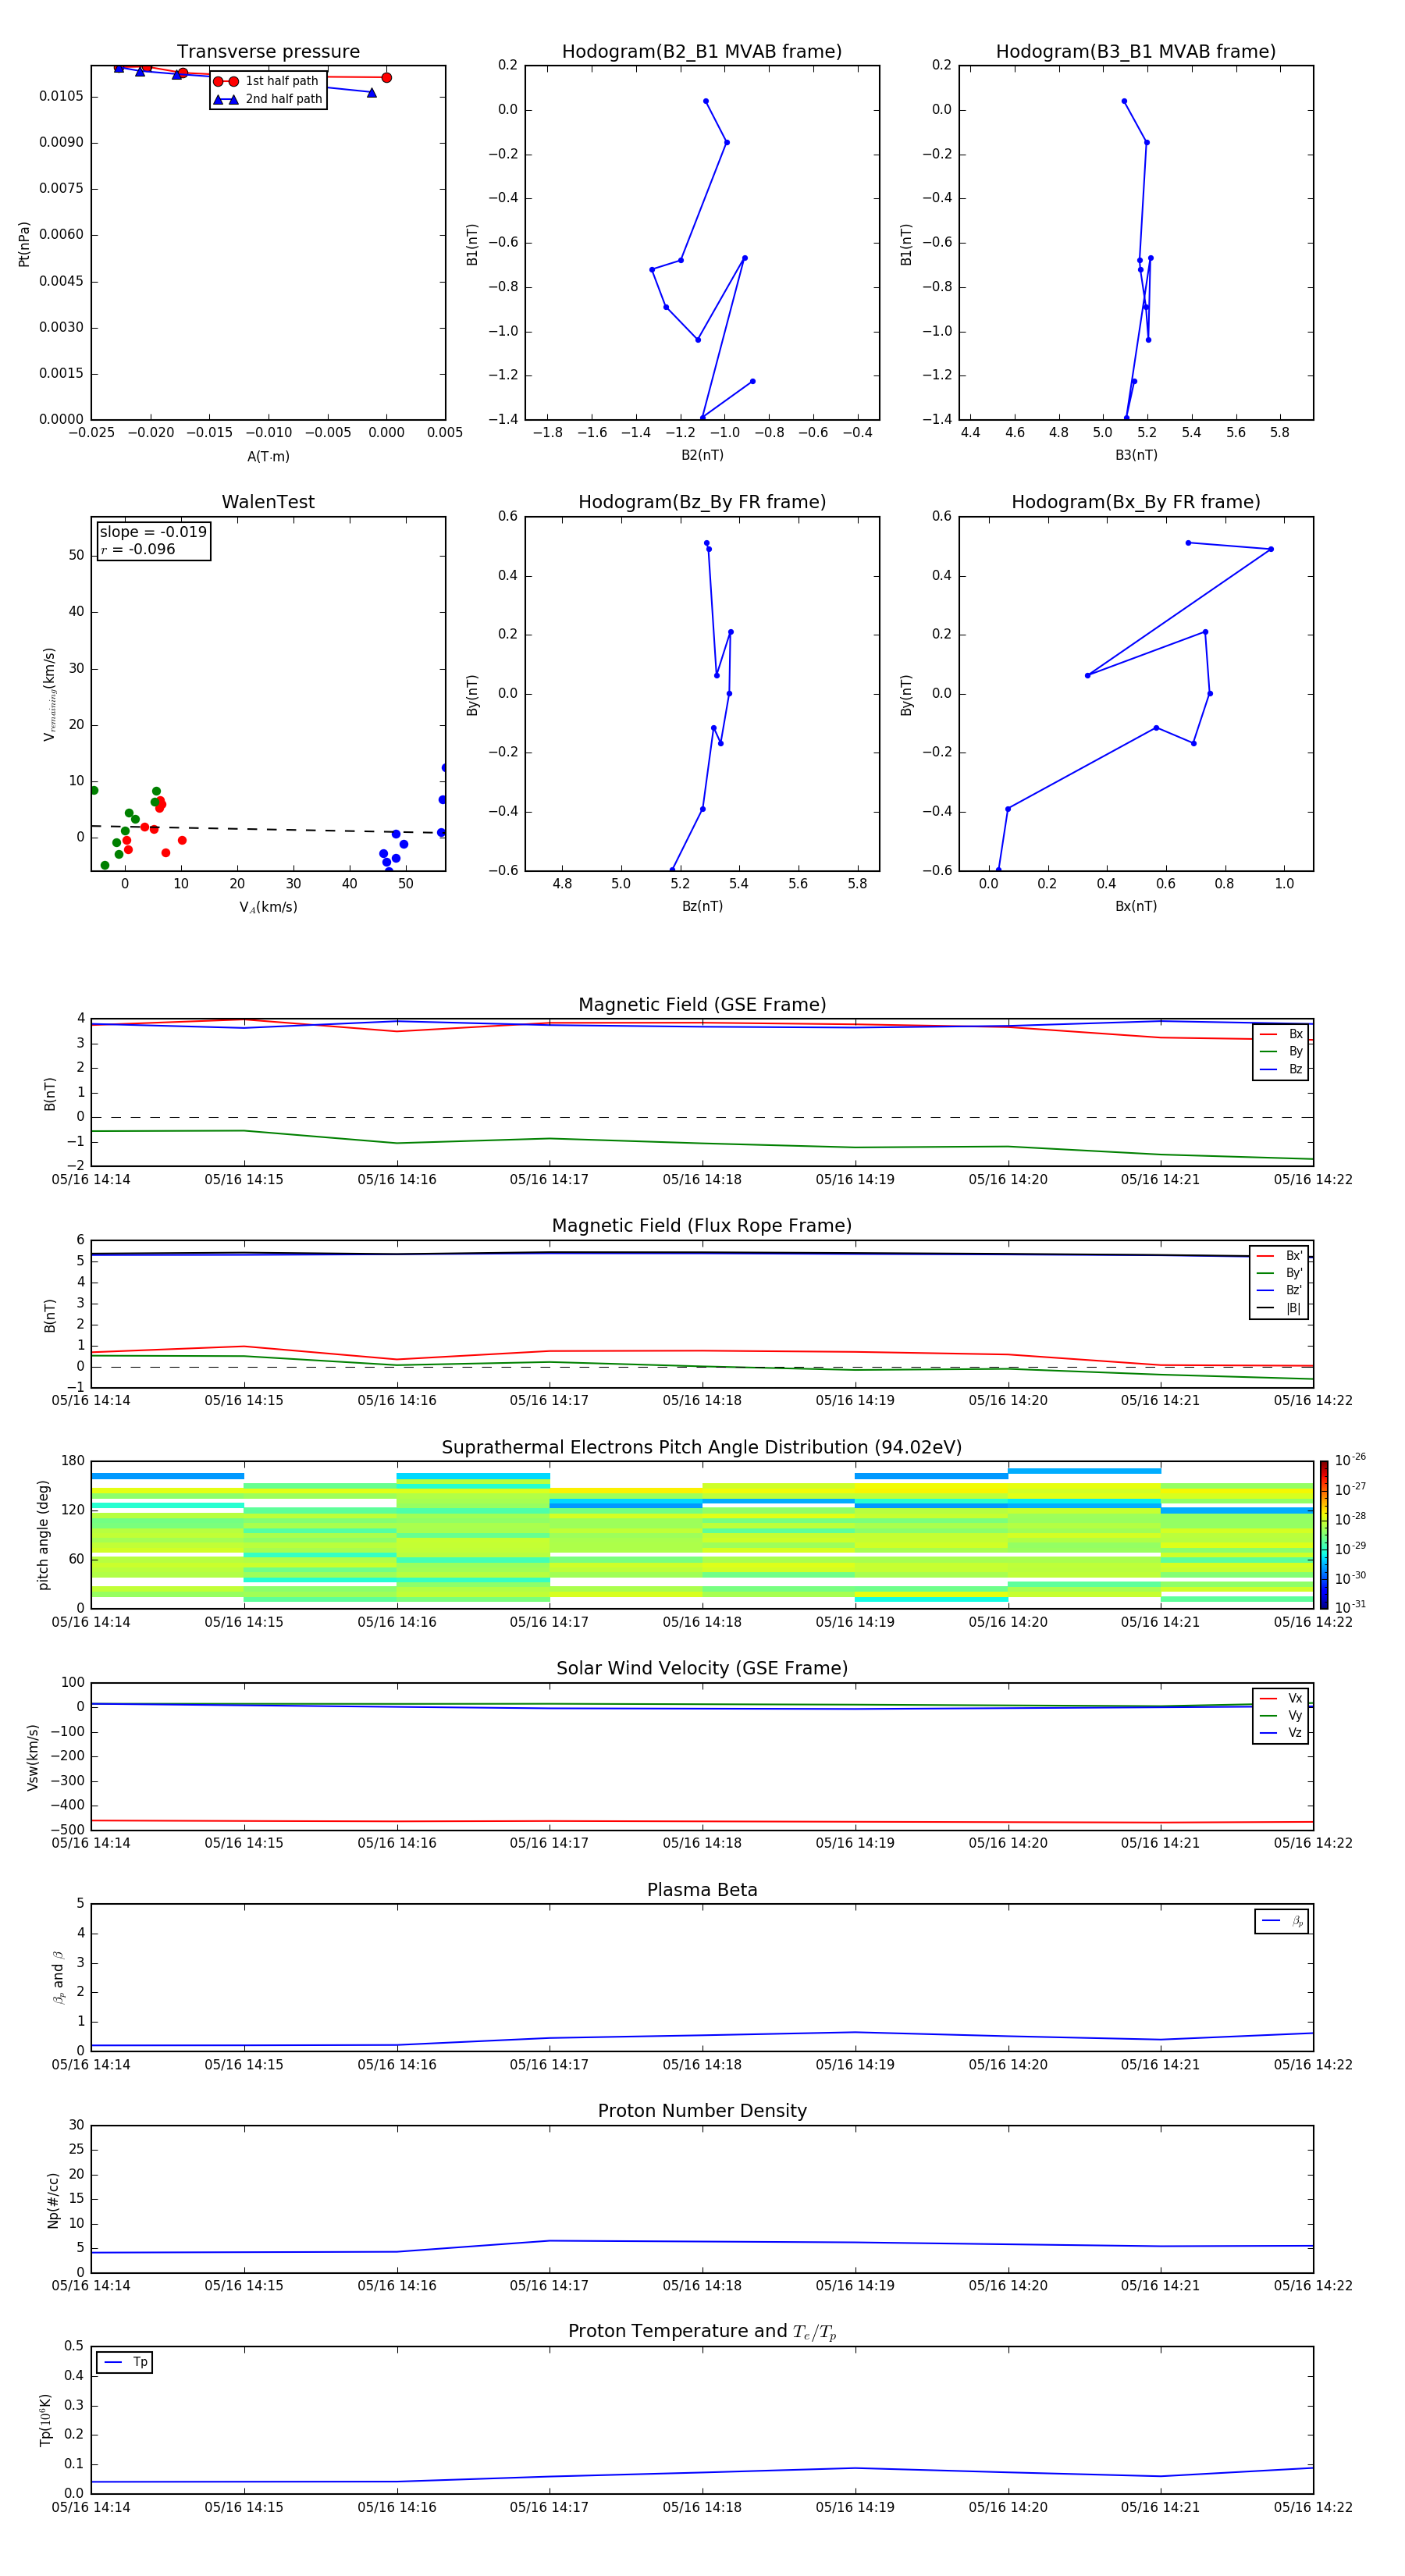Screen dimensions: 1405x2576
Task: Click the '05/16 14:14' tick under Plasma Beta
Action: (91, 2064)
